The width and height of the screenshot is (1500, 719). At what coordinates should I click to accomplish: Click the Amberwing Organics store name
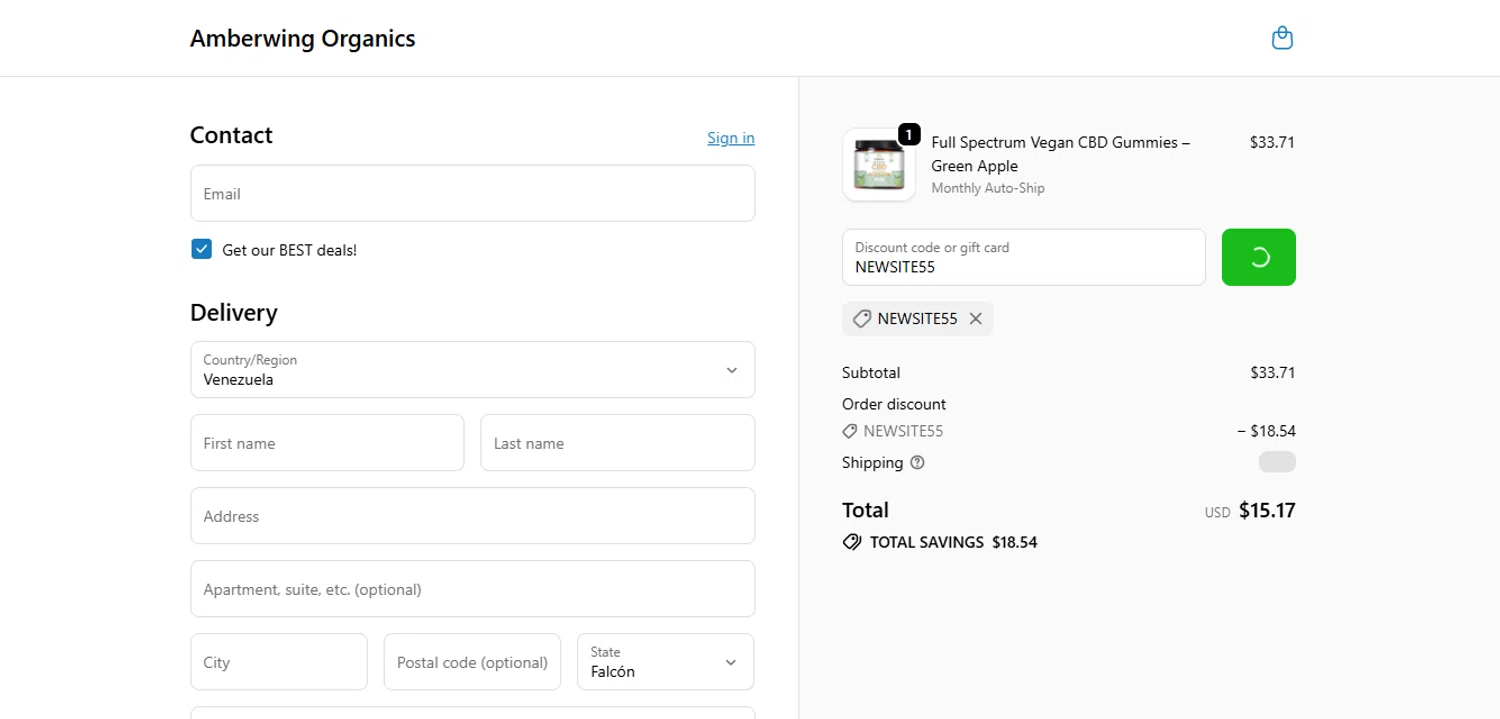coord(303,39)
